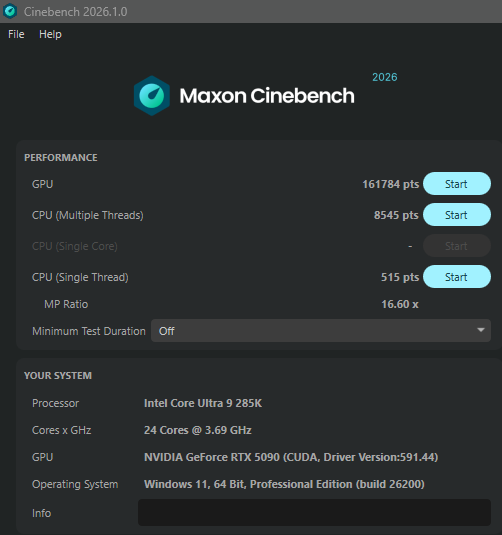Click the disabled CPU (Single Core) Start button
Image resolution: width=502 pixels, height=535 pixels.
click(457, 246)
